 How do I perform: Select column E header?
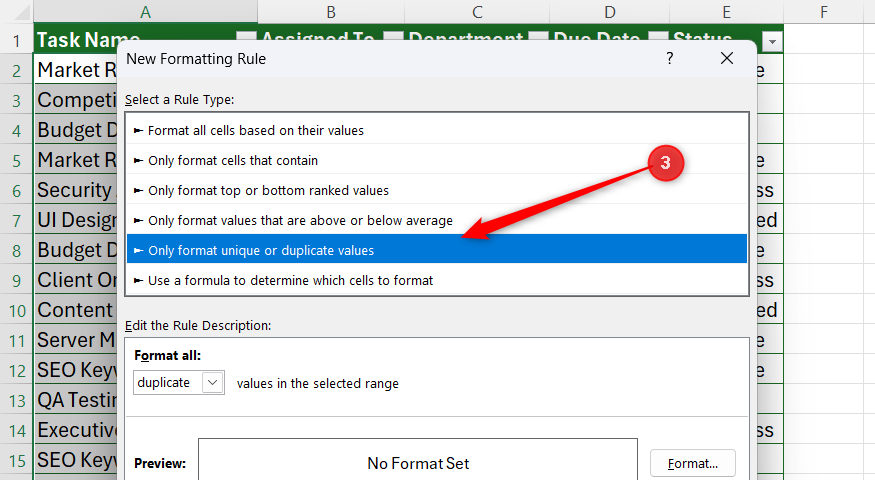pyautogui.click(x=726, y=12)
